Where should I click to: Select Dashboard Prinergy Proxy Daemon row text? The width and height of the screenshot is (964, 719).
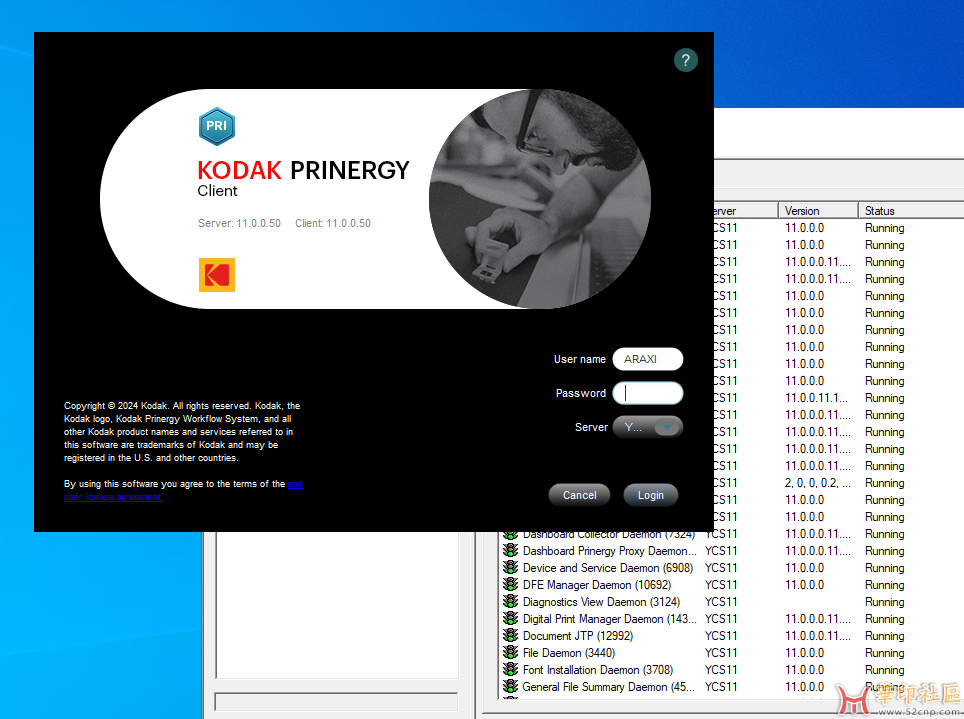click(610, 551)
